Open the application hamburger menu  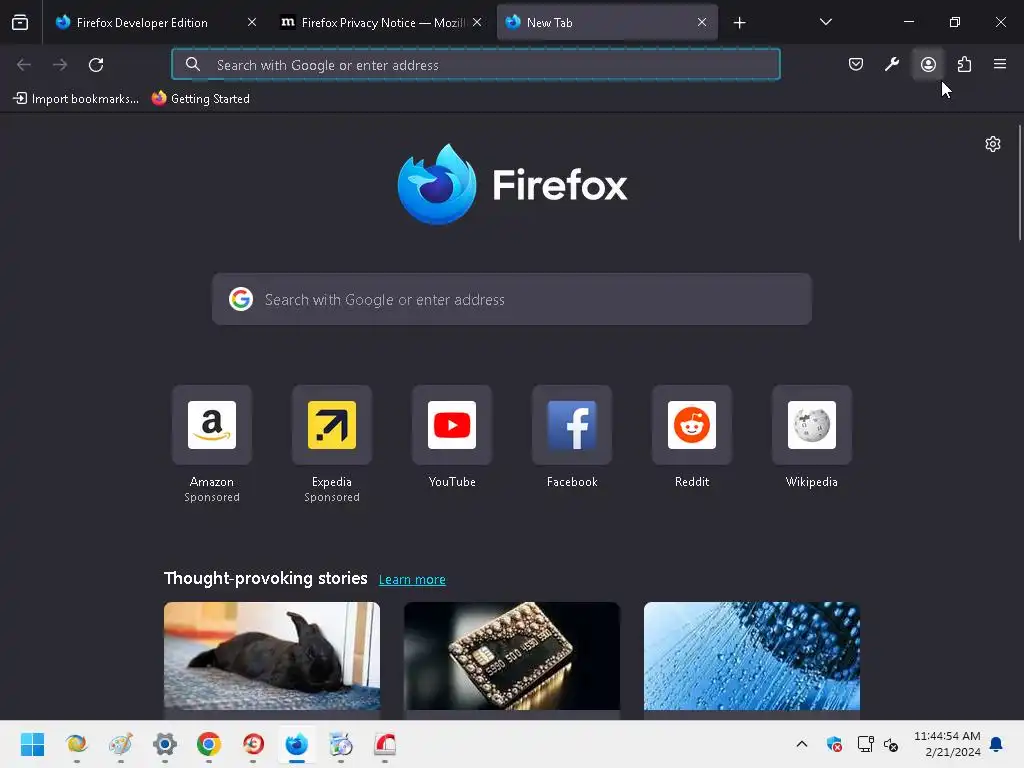[1000, 64]
